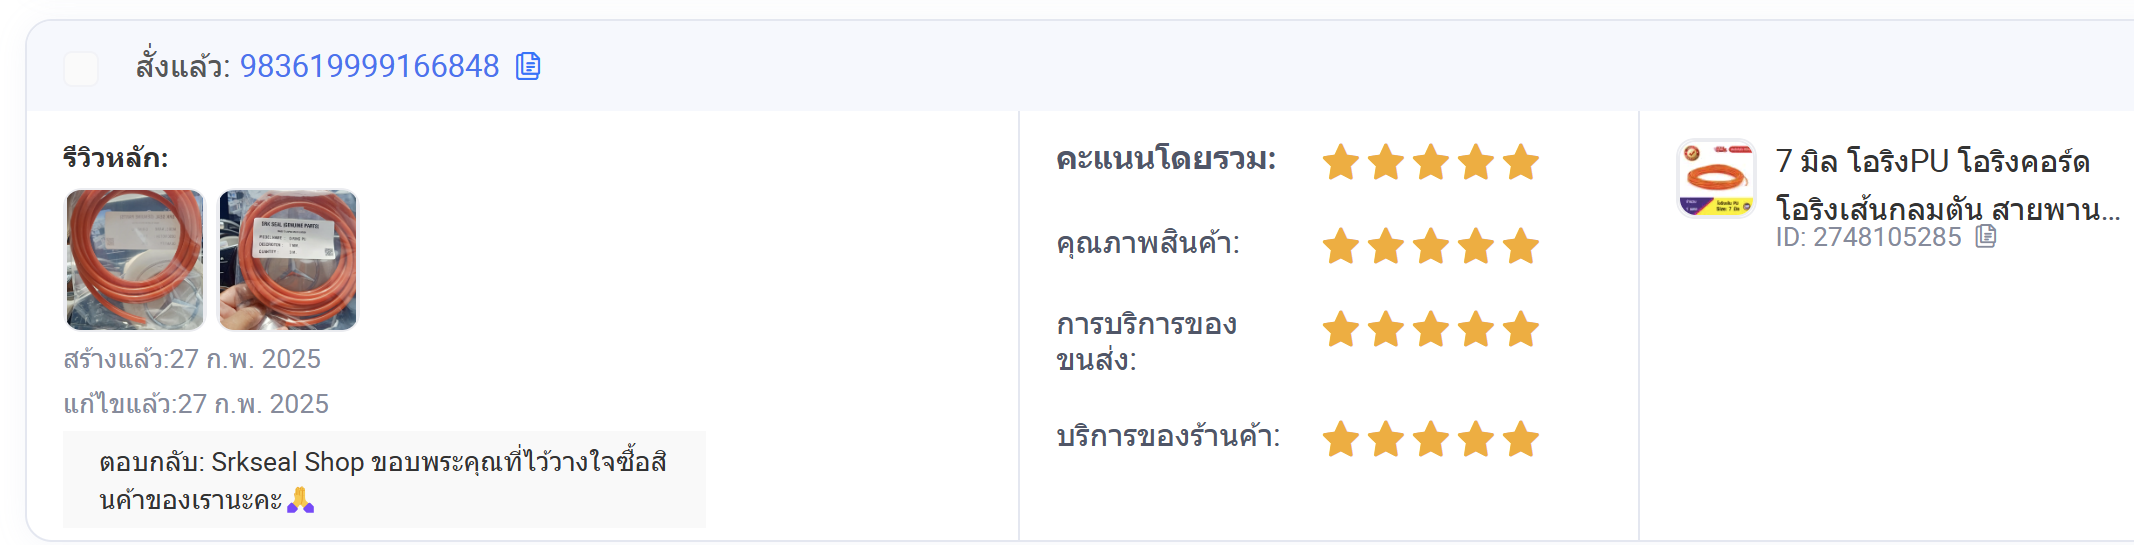The width and height of the screenshot is (2134, 545).
Task: Open order number 983619999166848 link
Action: (x=369, y=66)
